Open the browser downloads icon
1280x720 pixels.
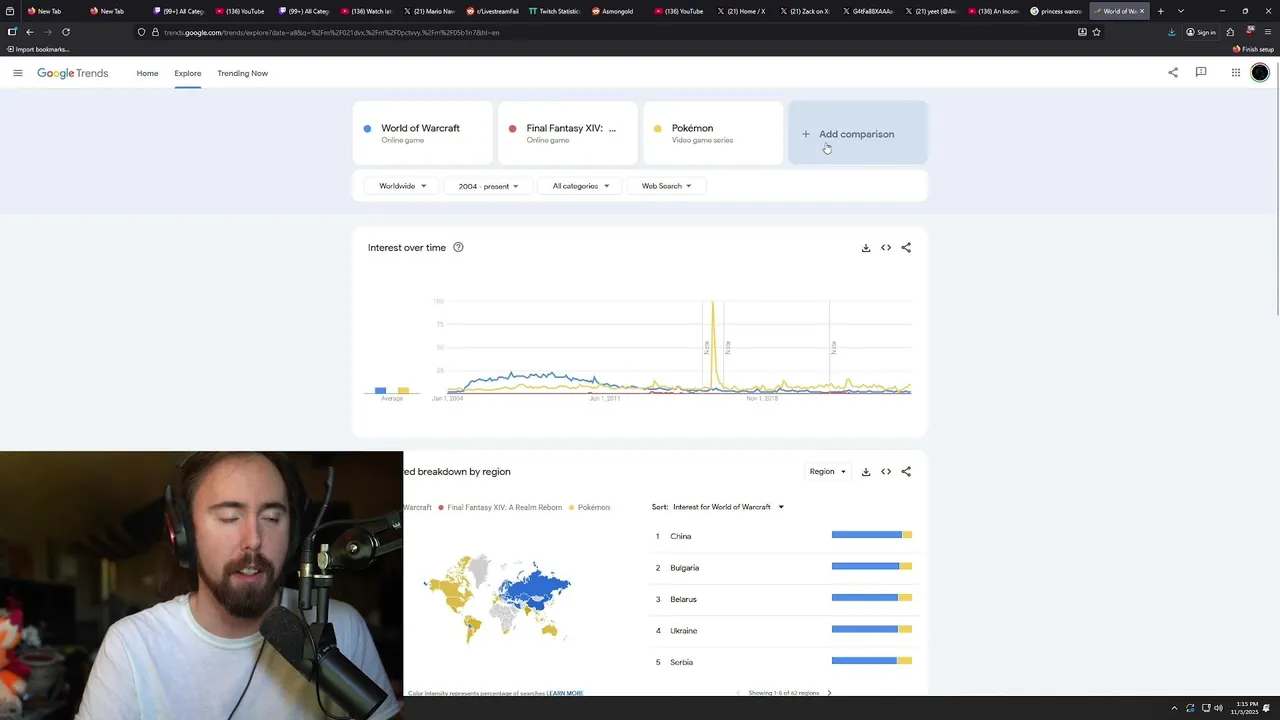[x=1172, y=32]
